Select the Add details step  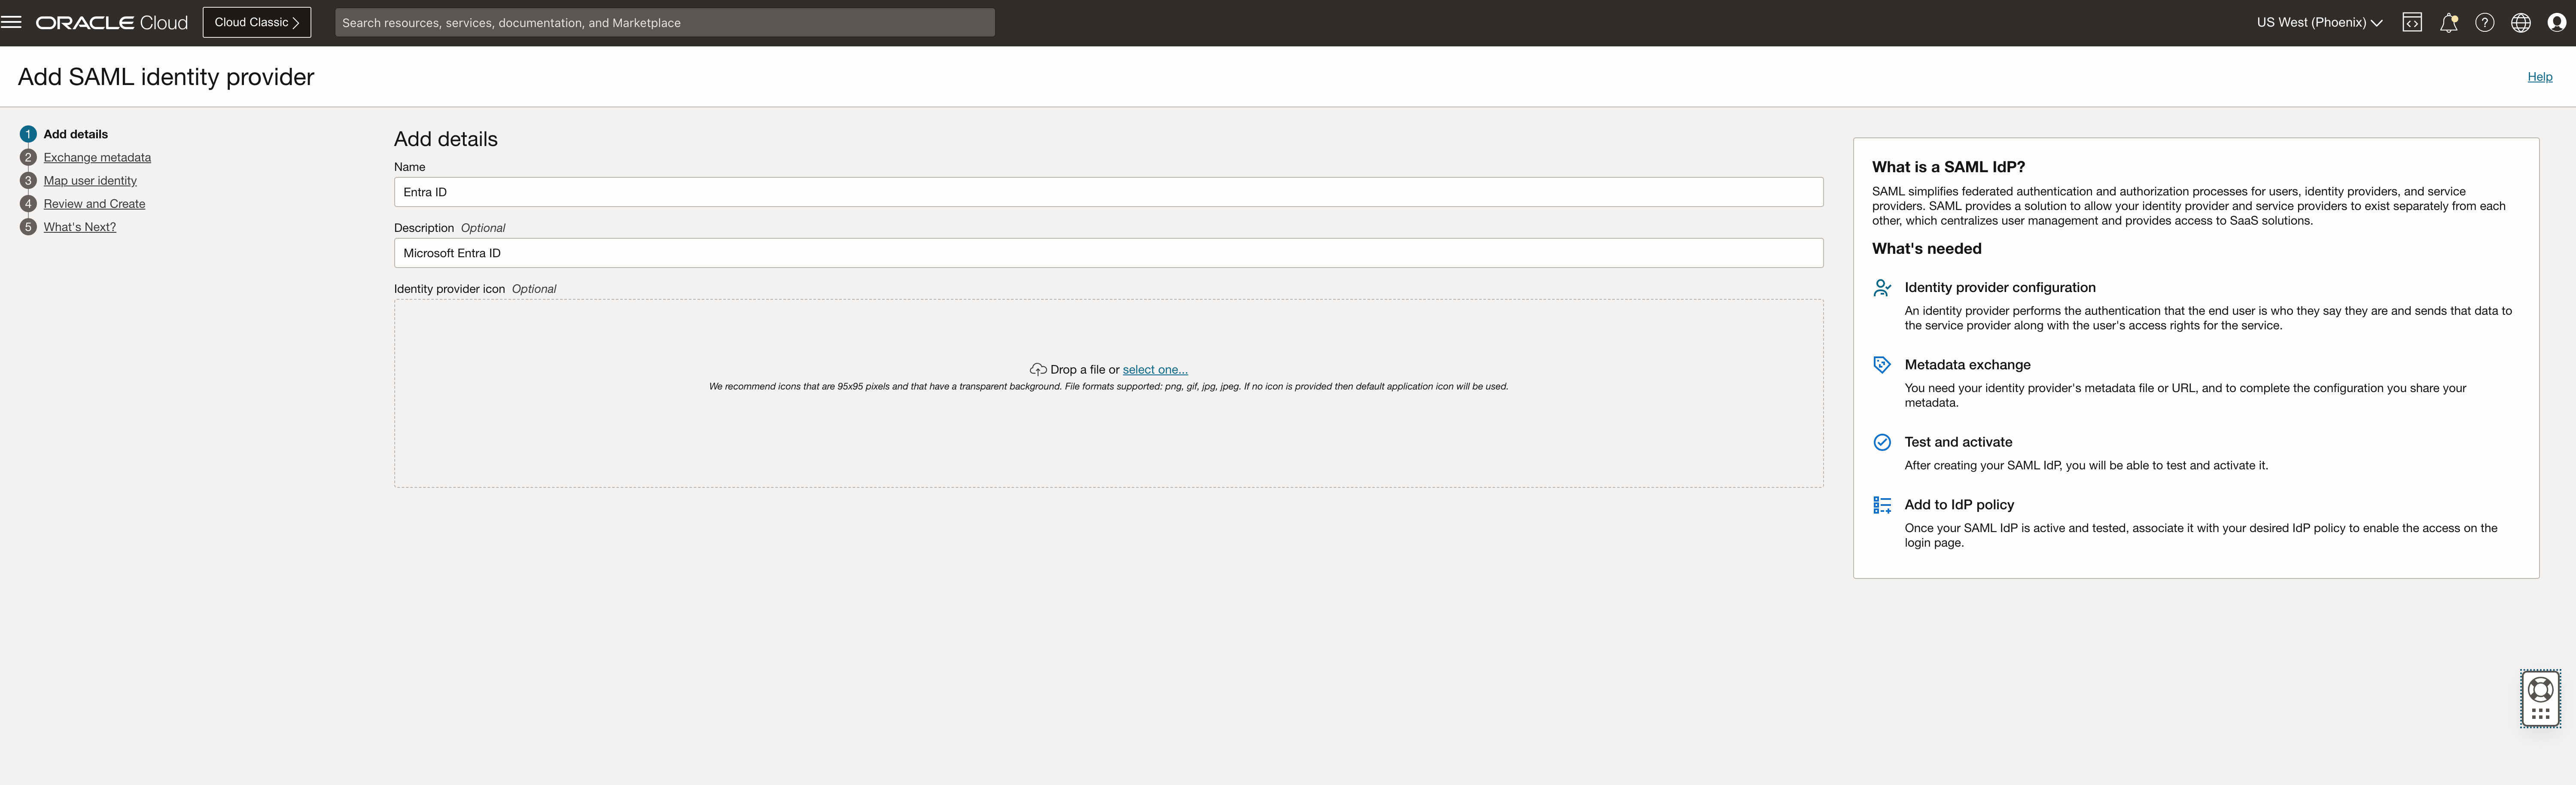click(x=75, y=134)
